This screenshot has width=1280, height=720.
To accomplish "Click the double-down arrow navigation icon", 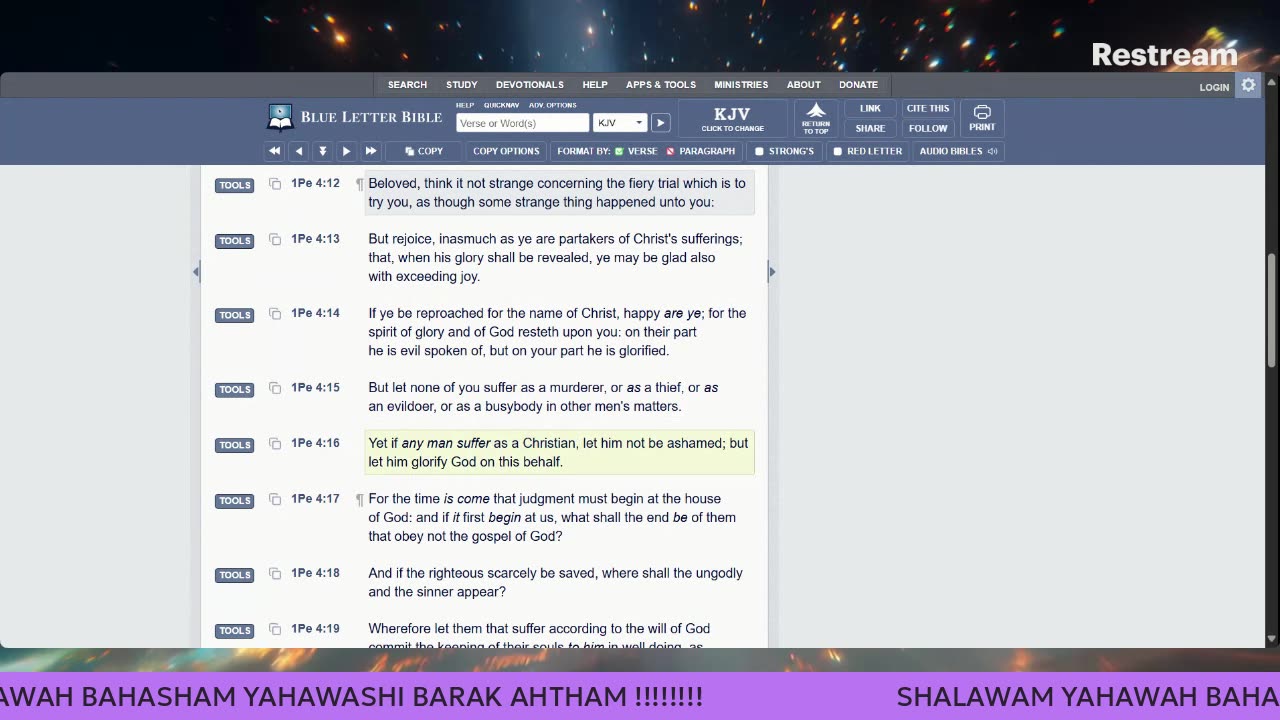I will tap(322, 151).
